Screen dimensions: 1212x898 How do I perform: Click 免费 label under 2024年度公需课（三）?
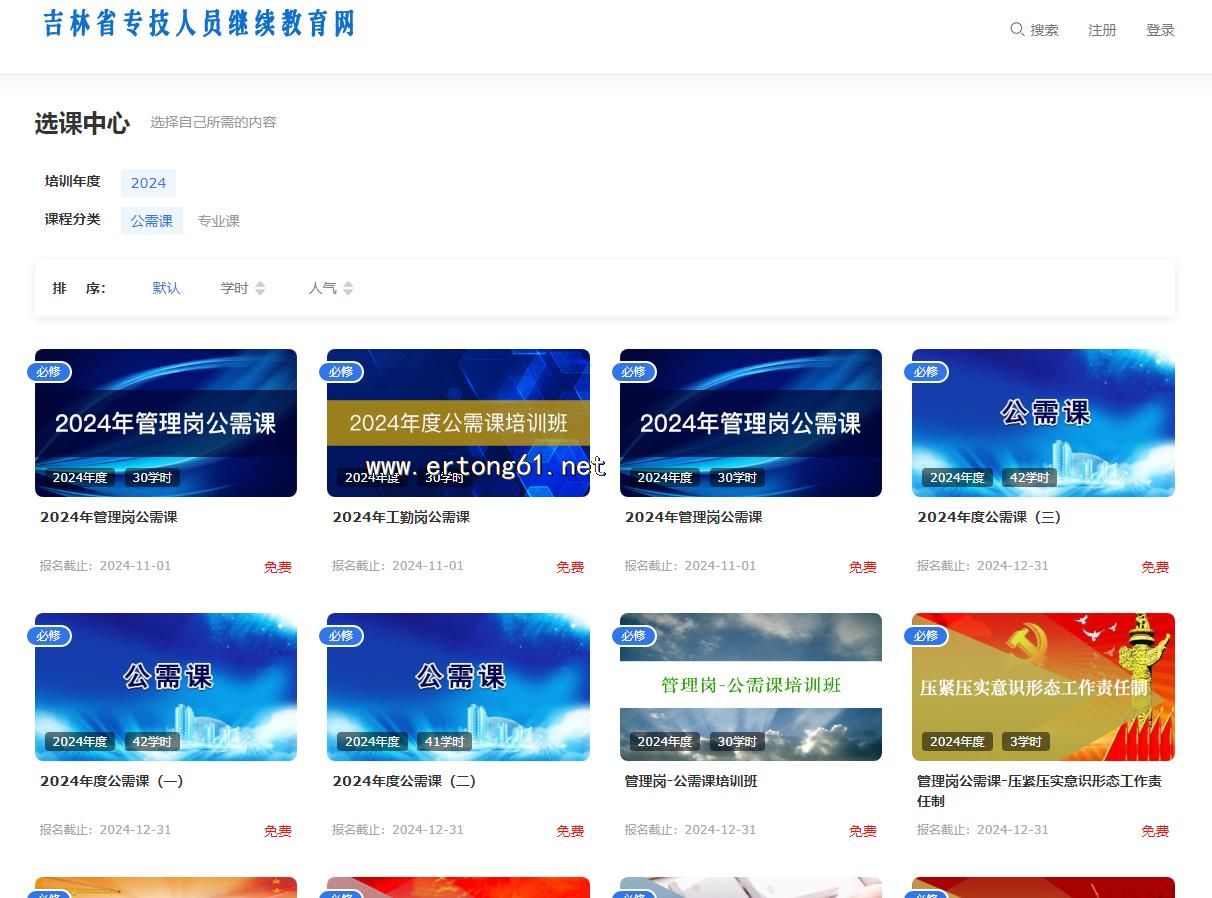1154,567
